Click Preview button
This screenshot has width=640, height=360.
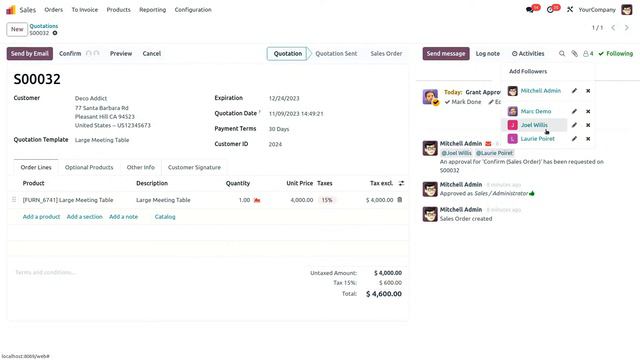pos(121,53)
